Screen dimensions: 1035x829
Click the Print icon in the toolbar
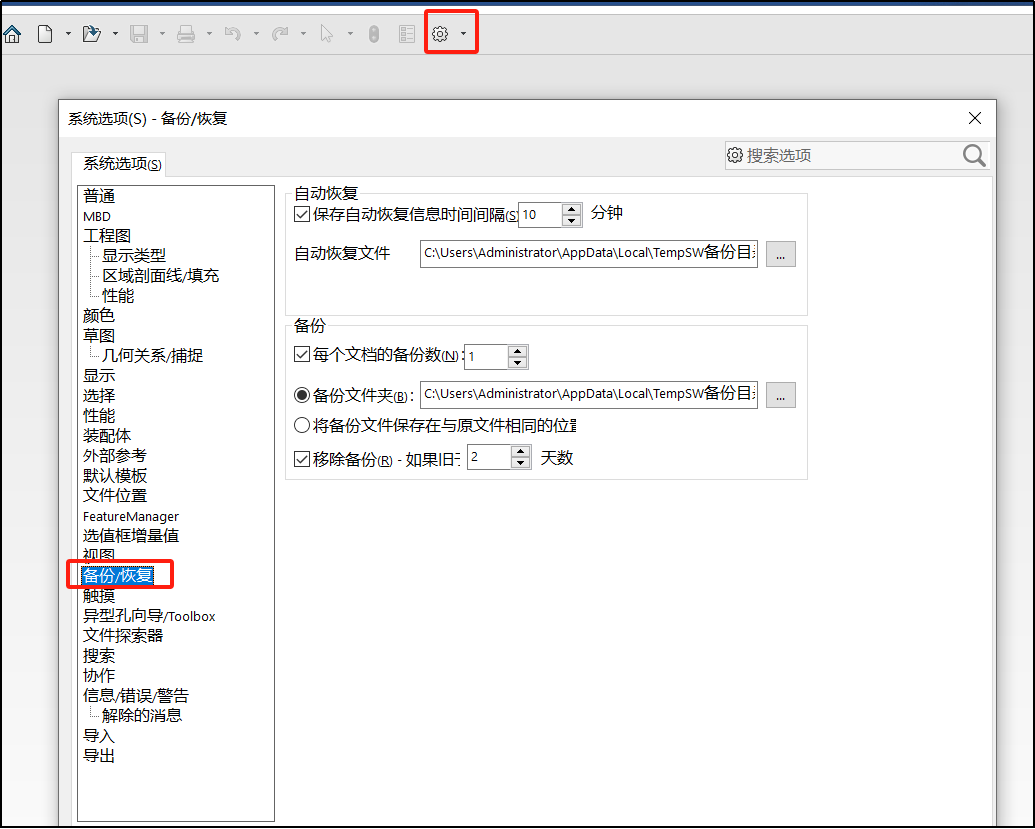(186, 34)
